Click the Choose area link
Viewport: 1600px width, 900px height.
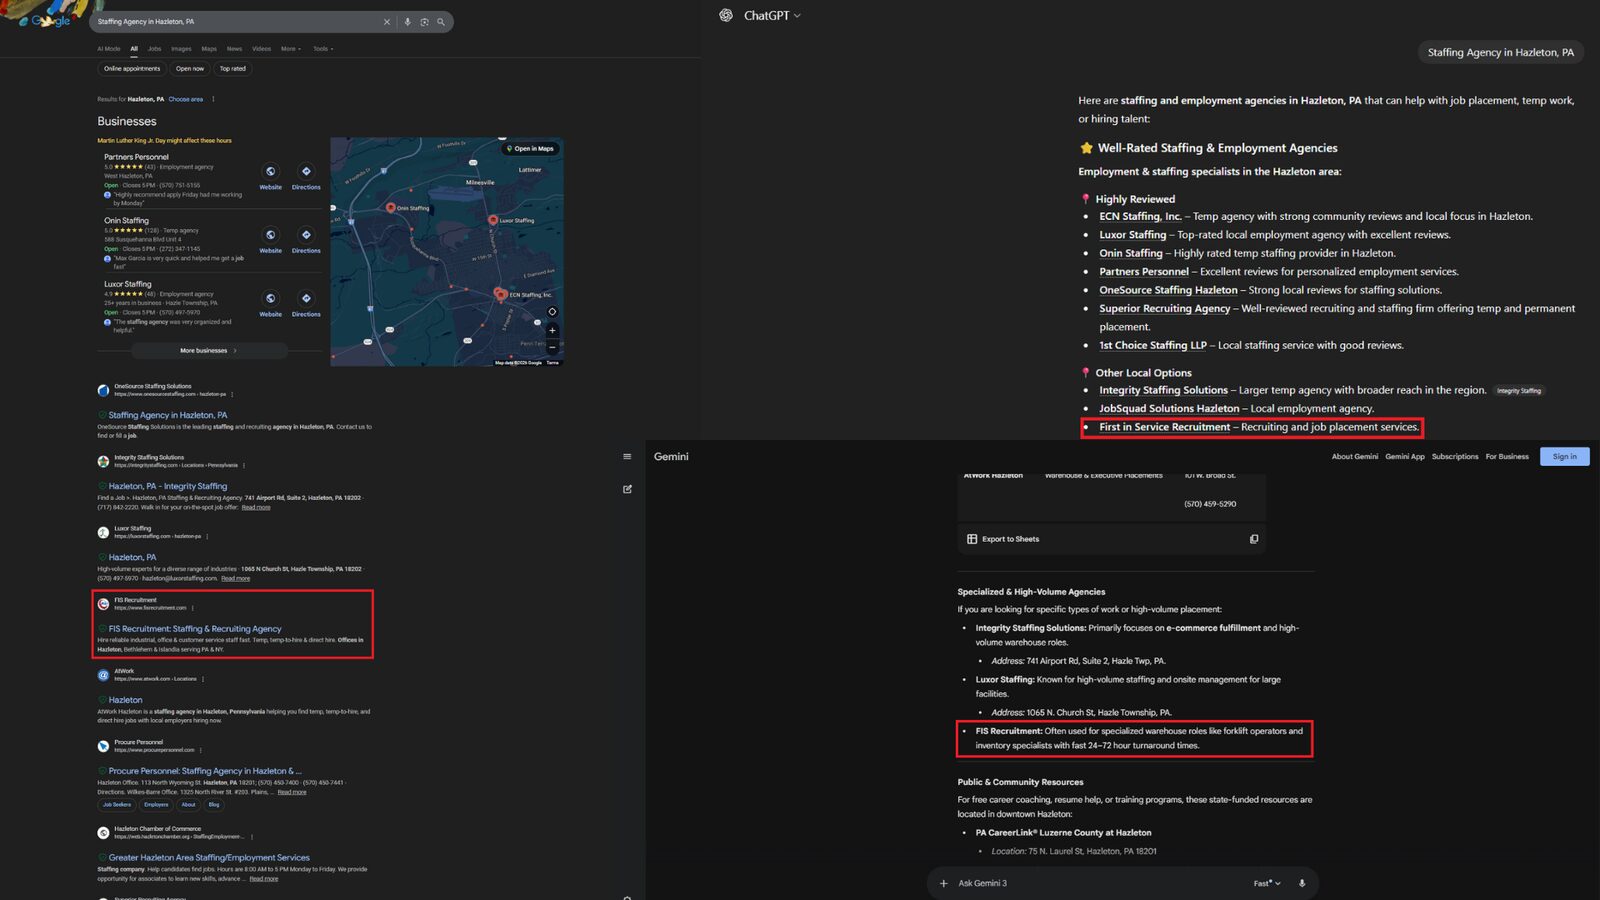tap(186, 99)
